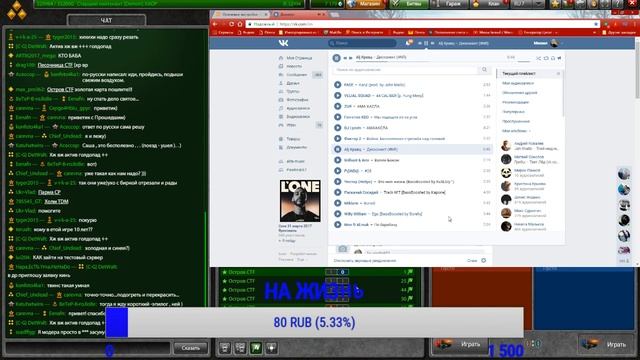Image resolution: width=640 pixels, height=360 pixels.
Task: Play the Willy William track
Action: coord(338,214)
